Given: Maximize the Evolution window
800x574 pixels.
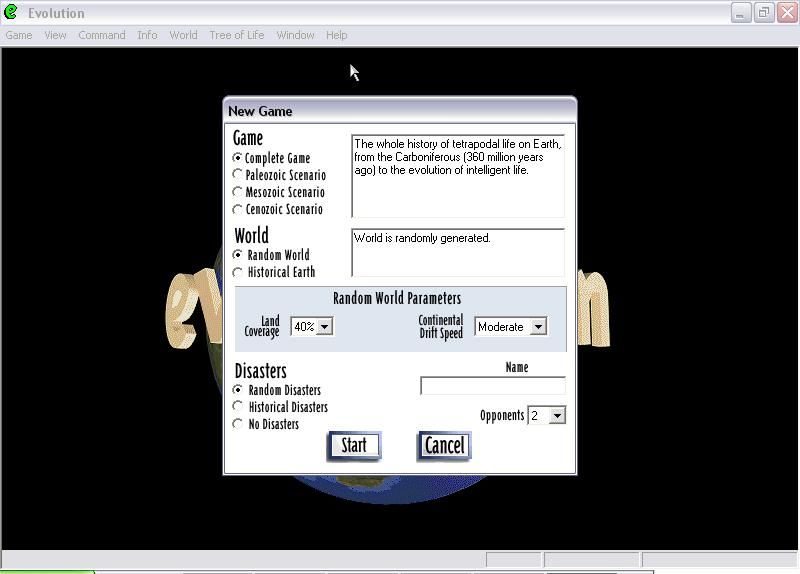Looking at the screenshot, I should 763,13.
